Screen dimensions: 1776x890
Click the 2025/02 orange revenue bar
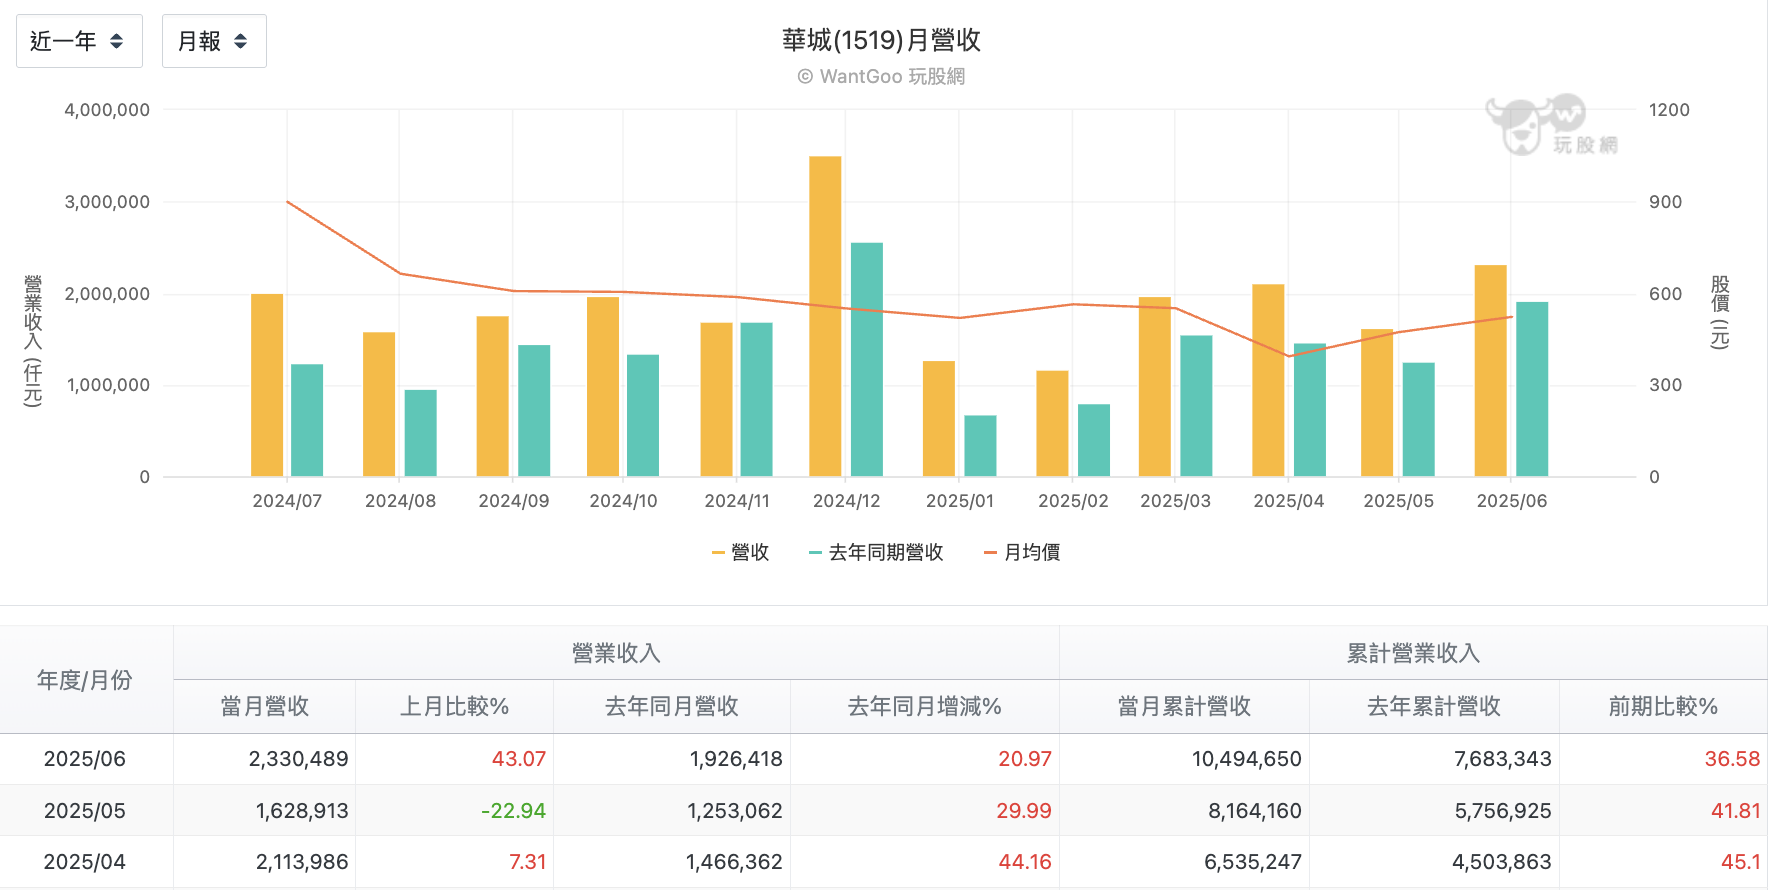(1052, 423)
